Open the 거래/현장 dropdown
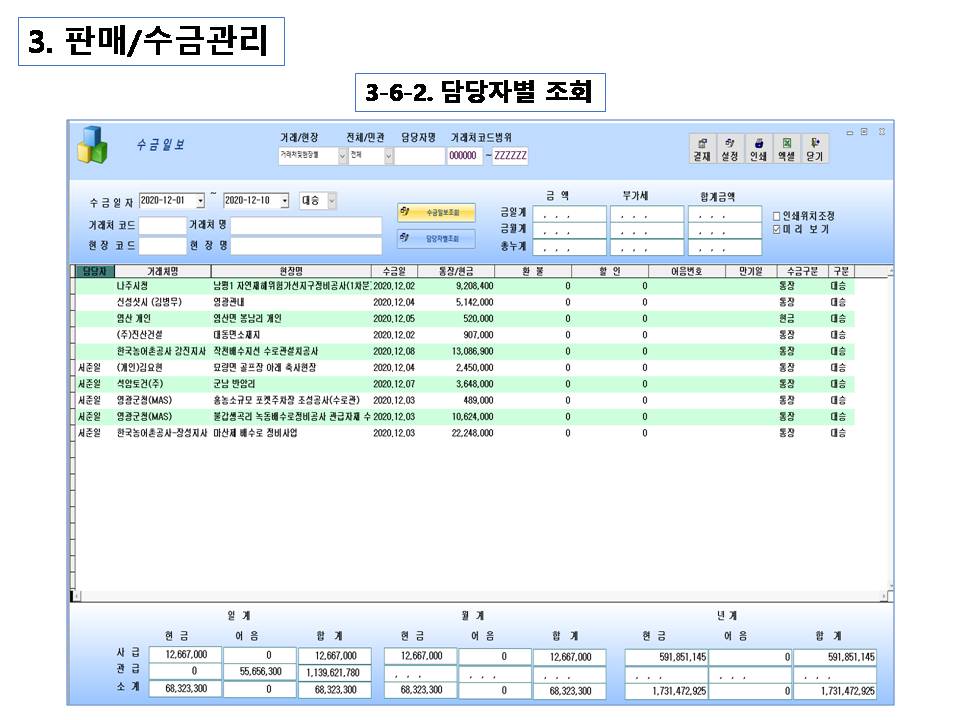The image size is (960, 720). (342, 156)
